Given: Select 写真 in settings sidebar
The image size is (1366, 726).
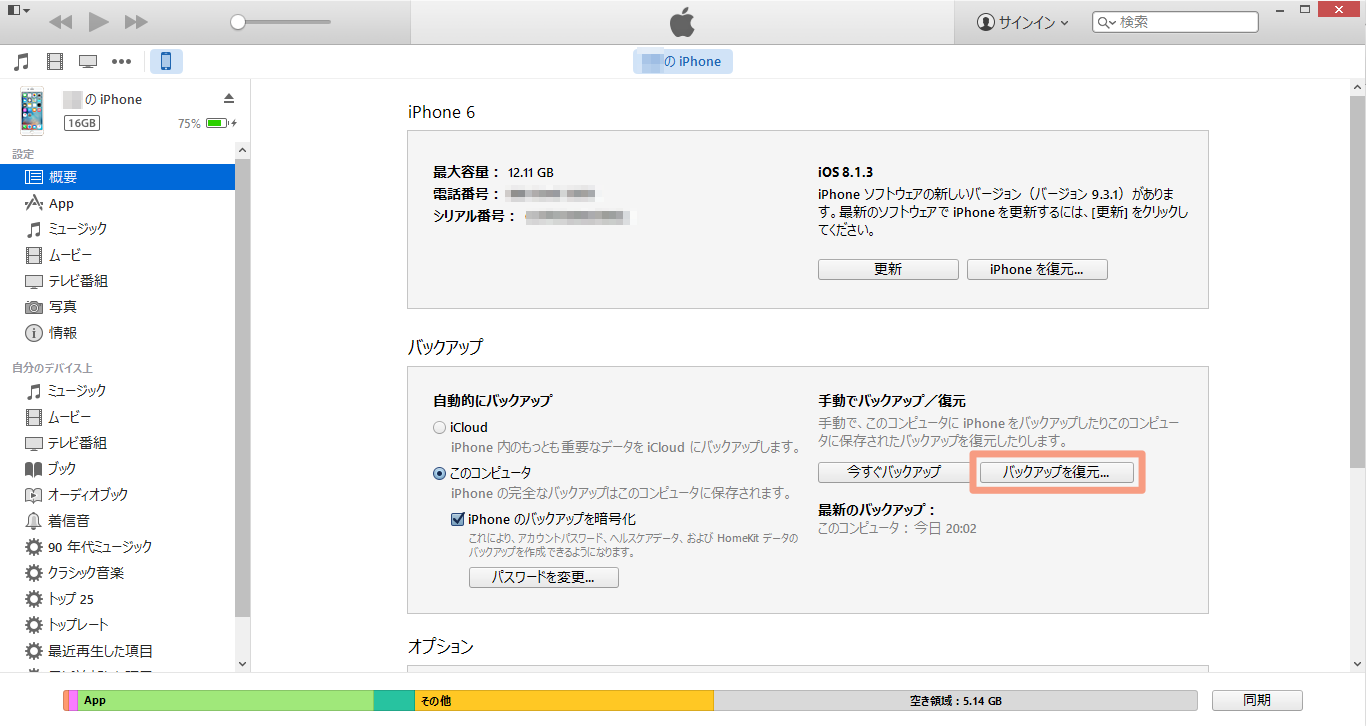Looking at the screenshot, I should [117, 307].
